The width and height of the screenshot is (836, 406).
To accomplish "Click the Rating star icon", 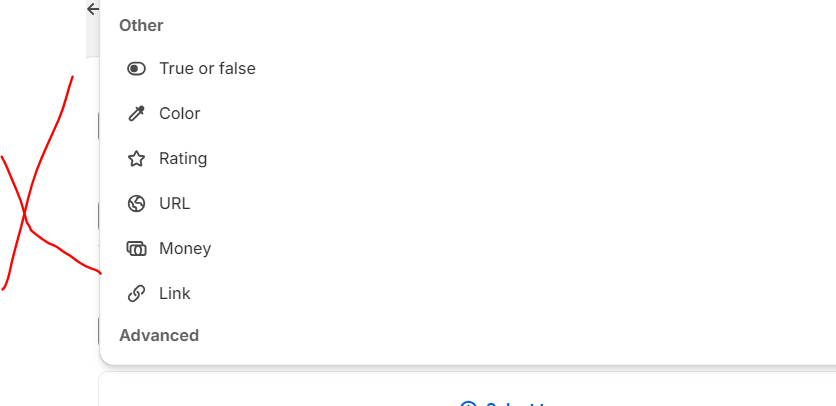I will tap(137, 159).
